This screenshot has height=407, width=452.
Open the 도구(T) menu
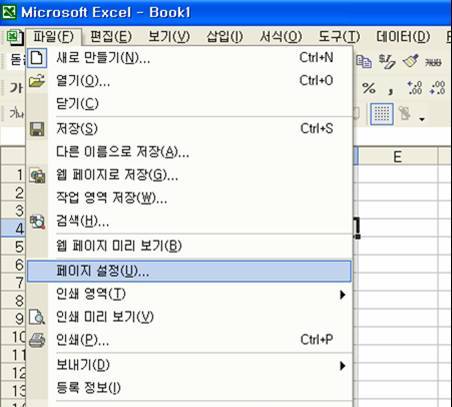[x=339, y=37]
